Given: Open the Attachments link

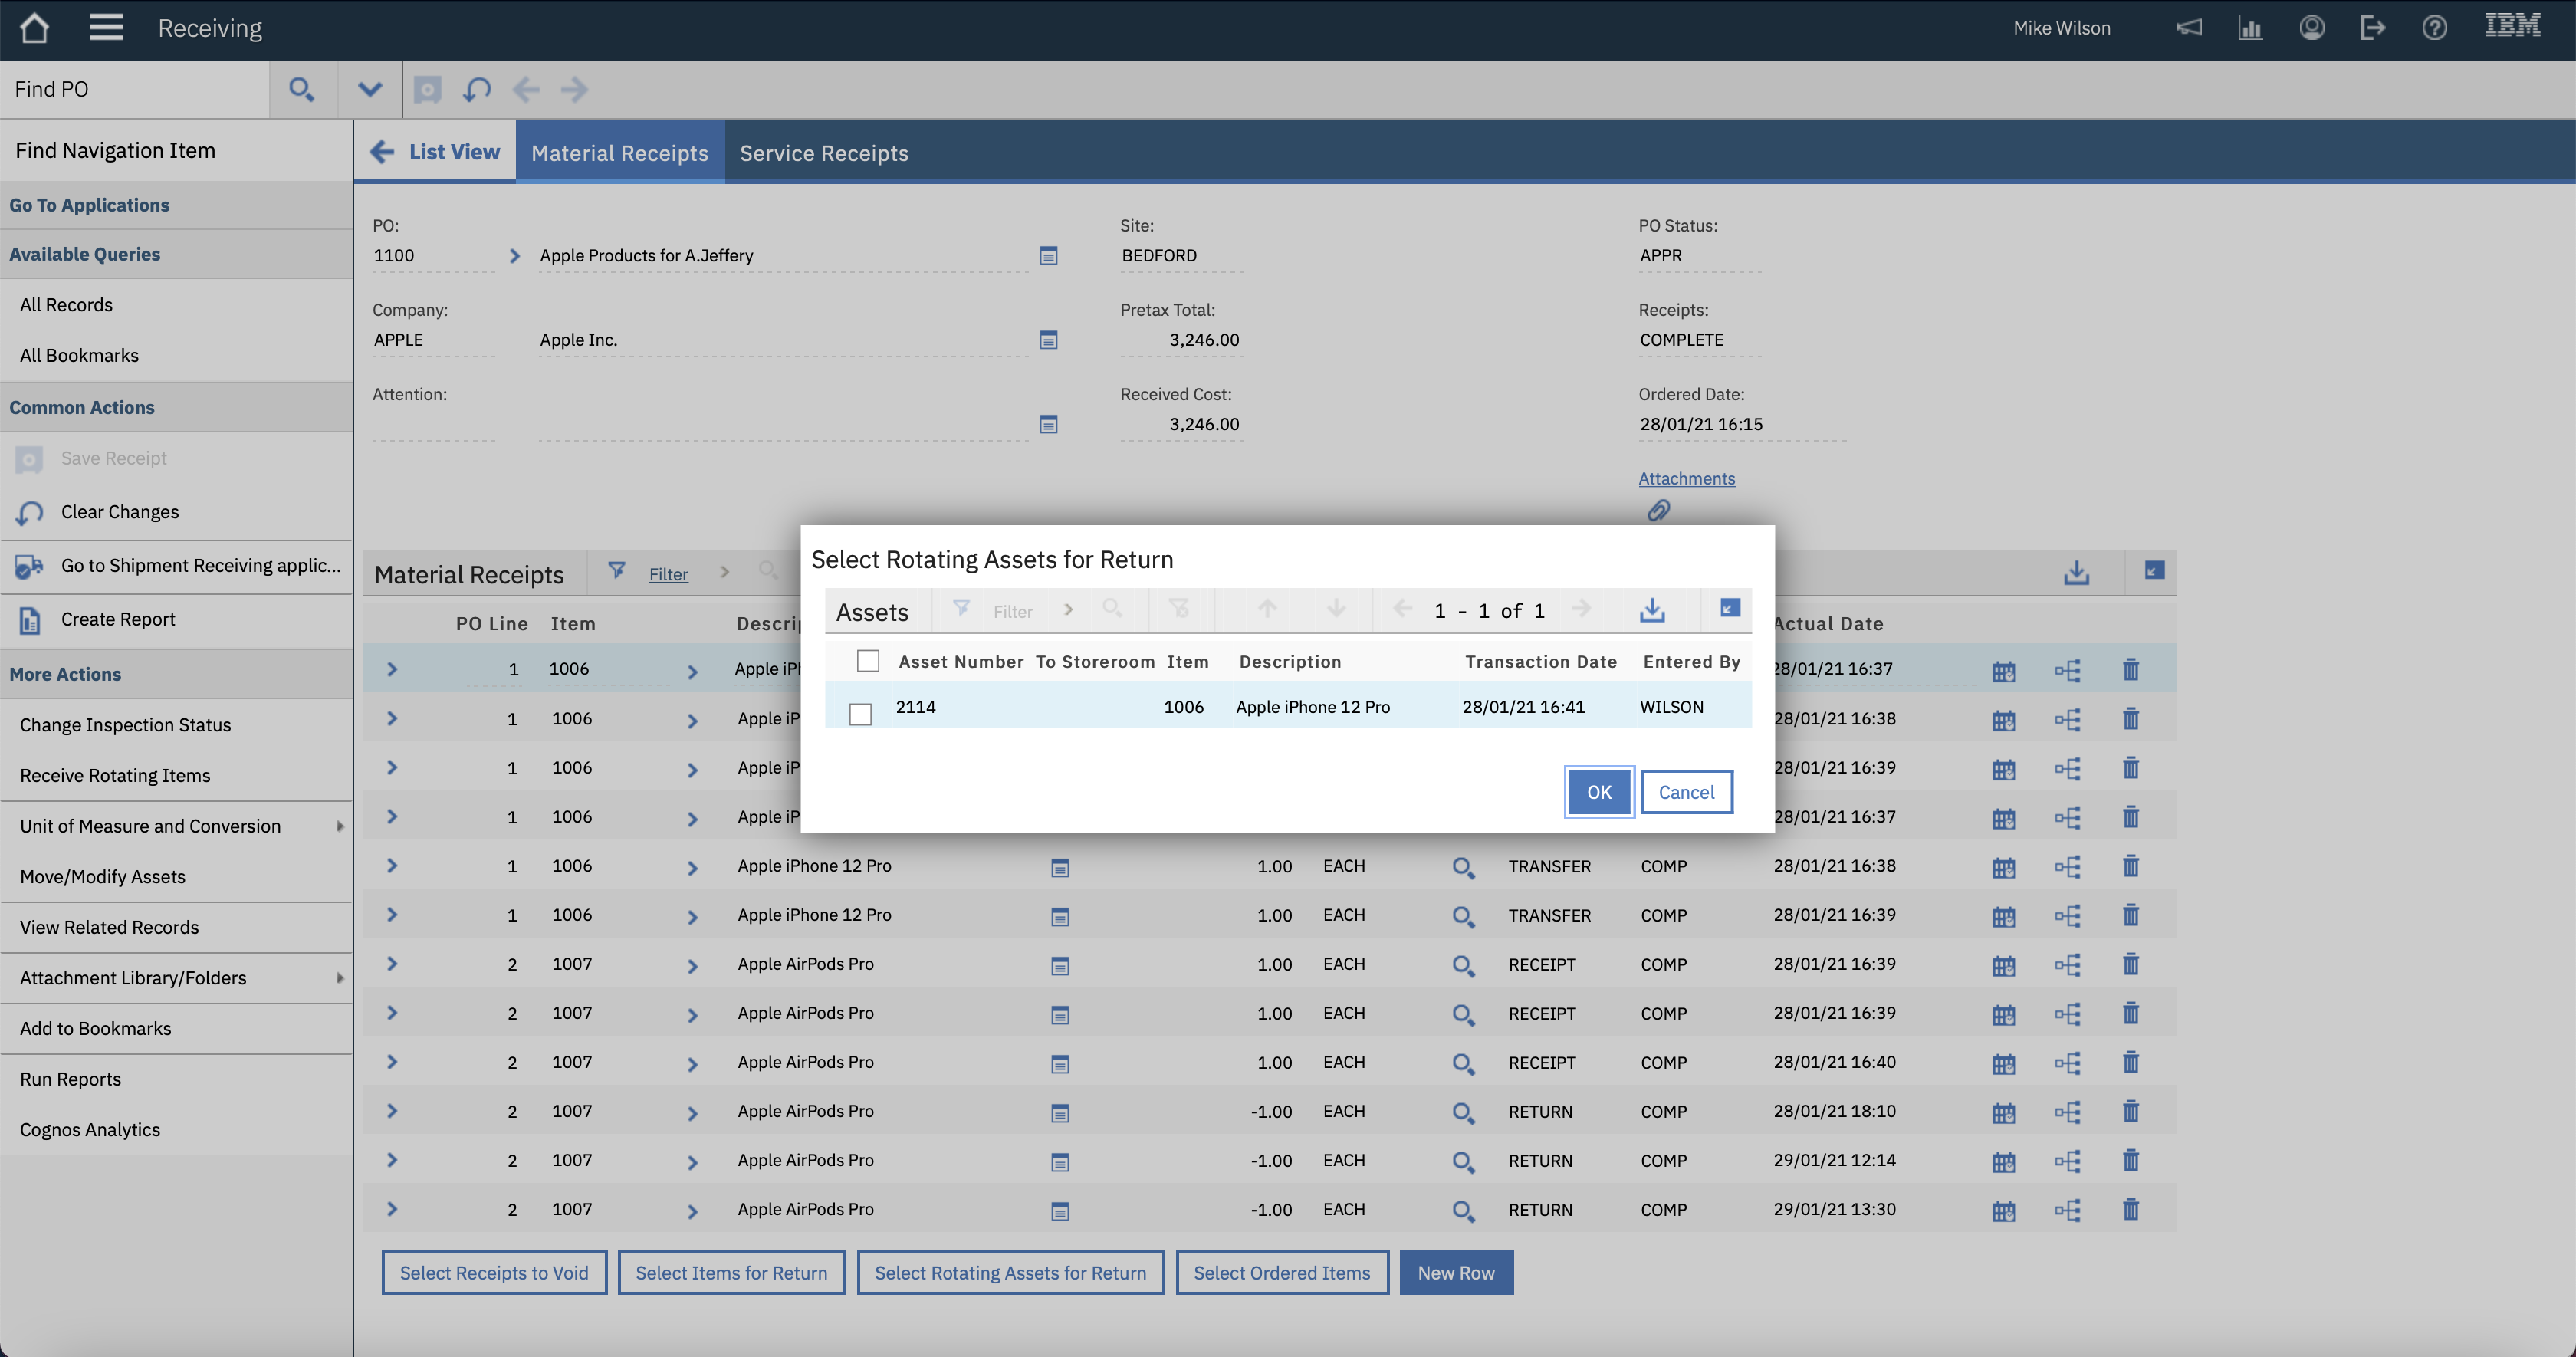Looking at the screenshot, I should click(x=1686, y=478).
